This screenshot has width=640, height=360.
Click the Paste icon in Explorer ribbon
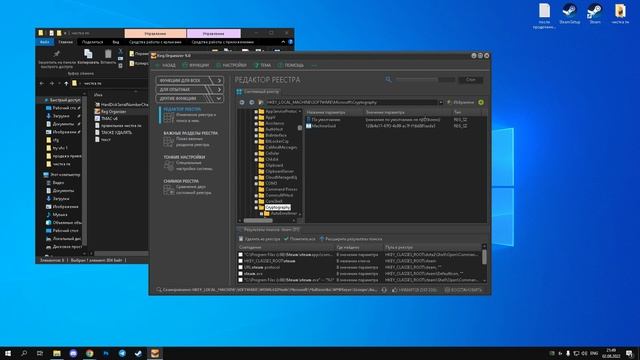(108, 53)
